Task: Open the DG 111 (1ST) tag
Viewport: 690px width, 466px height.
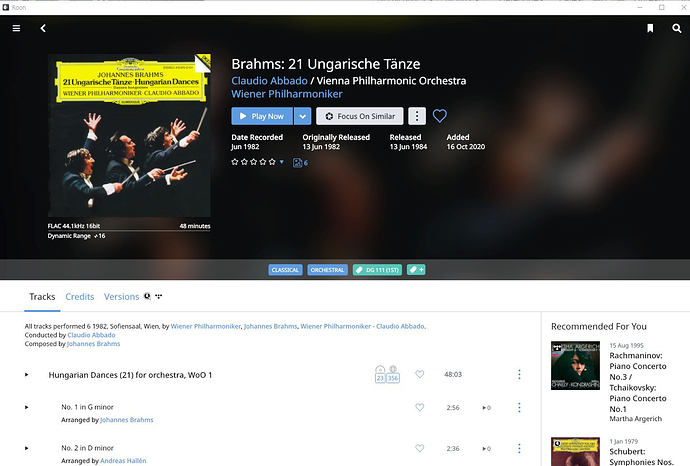Action: click(378, 270)
